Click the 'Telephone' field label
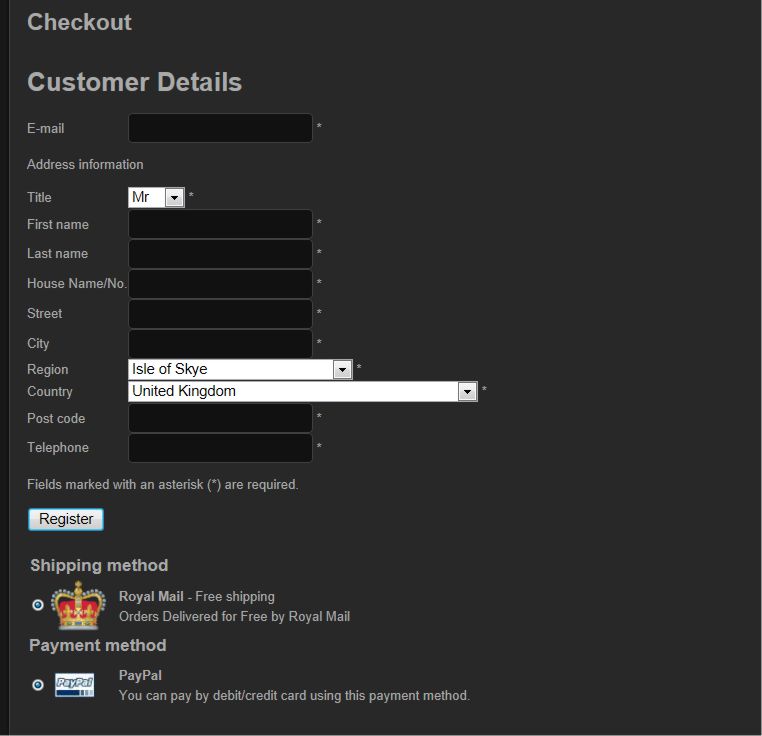Viewport: 762px width, 736px height. click(x=58, y=448)
